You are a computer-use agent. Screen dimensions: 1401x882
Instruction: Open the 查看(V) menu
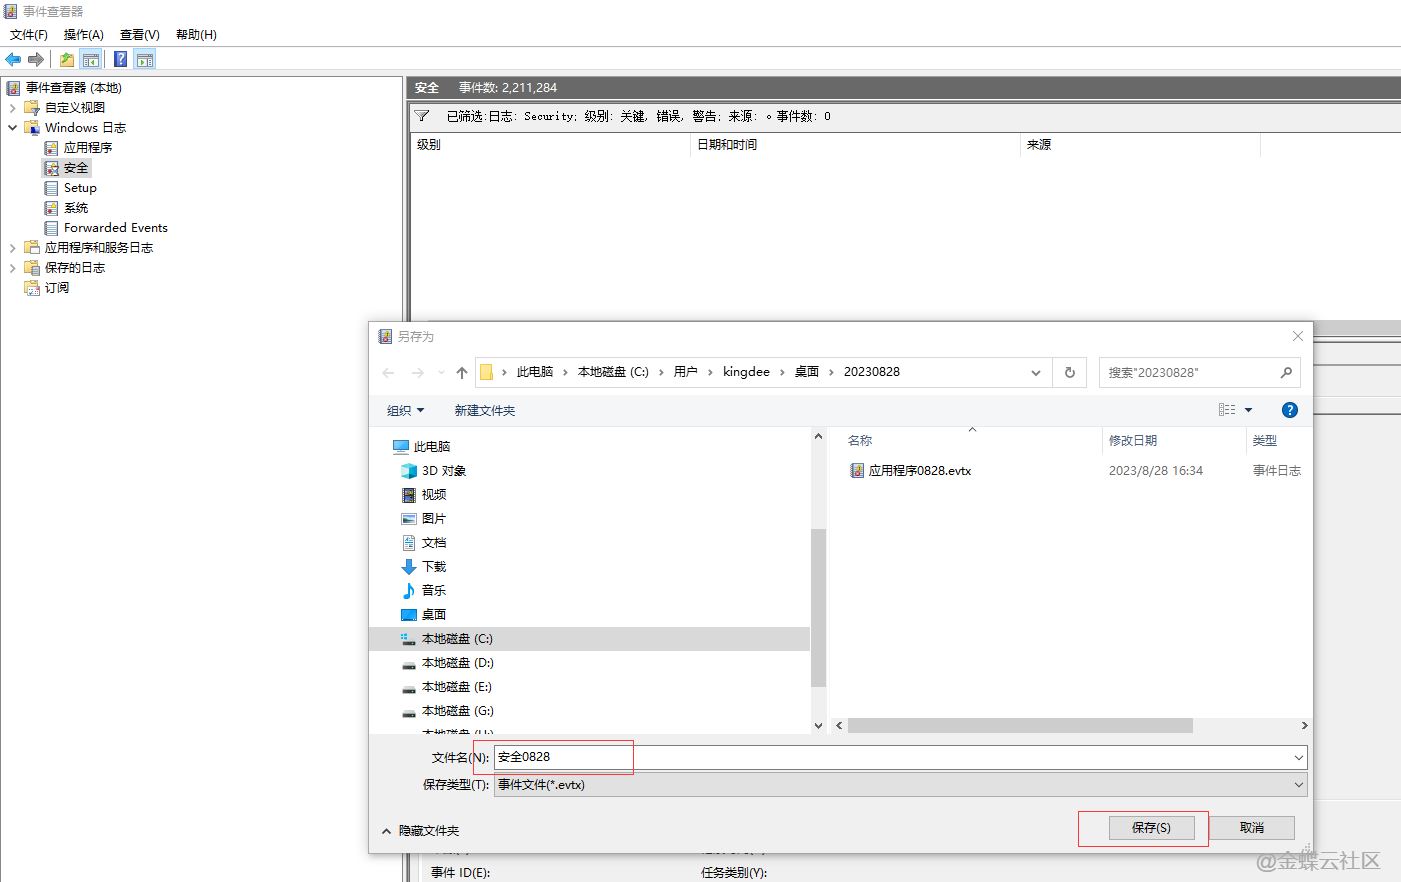139,35
